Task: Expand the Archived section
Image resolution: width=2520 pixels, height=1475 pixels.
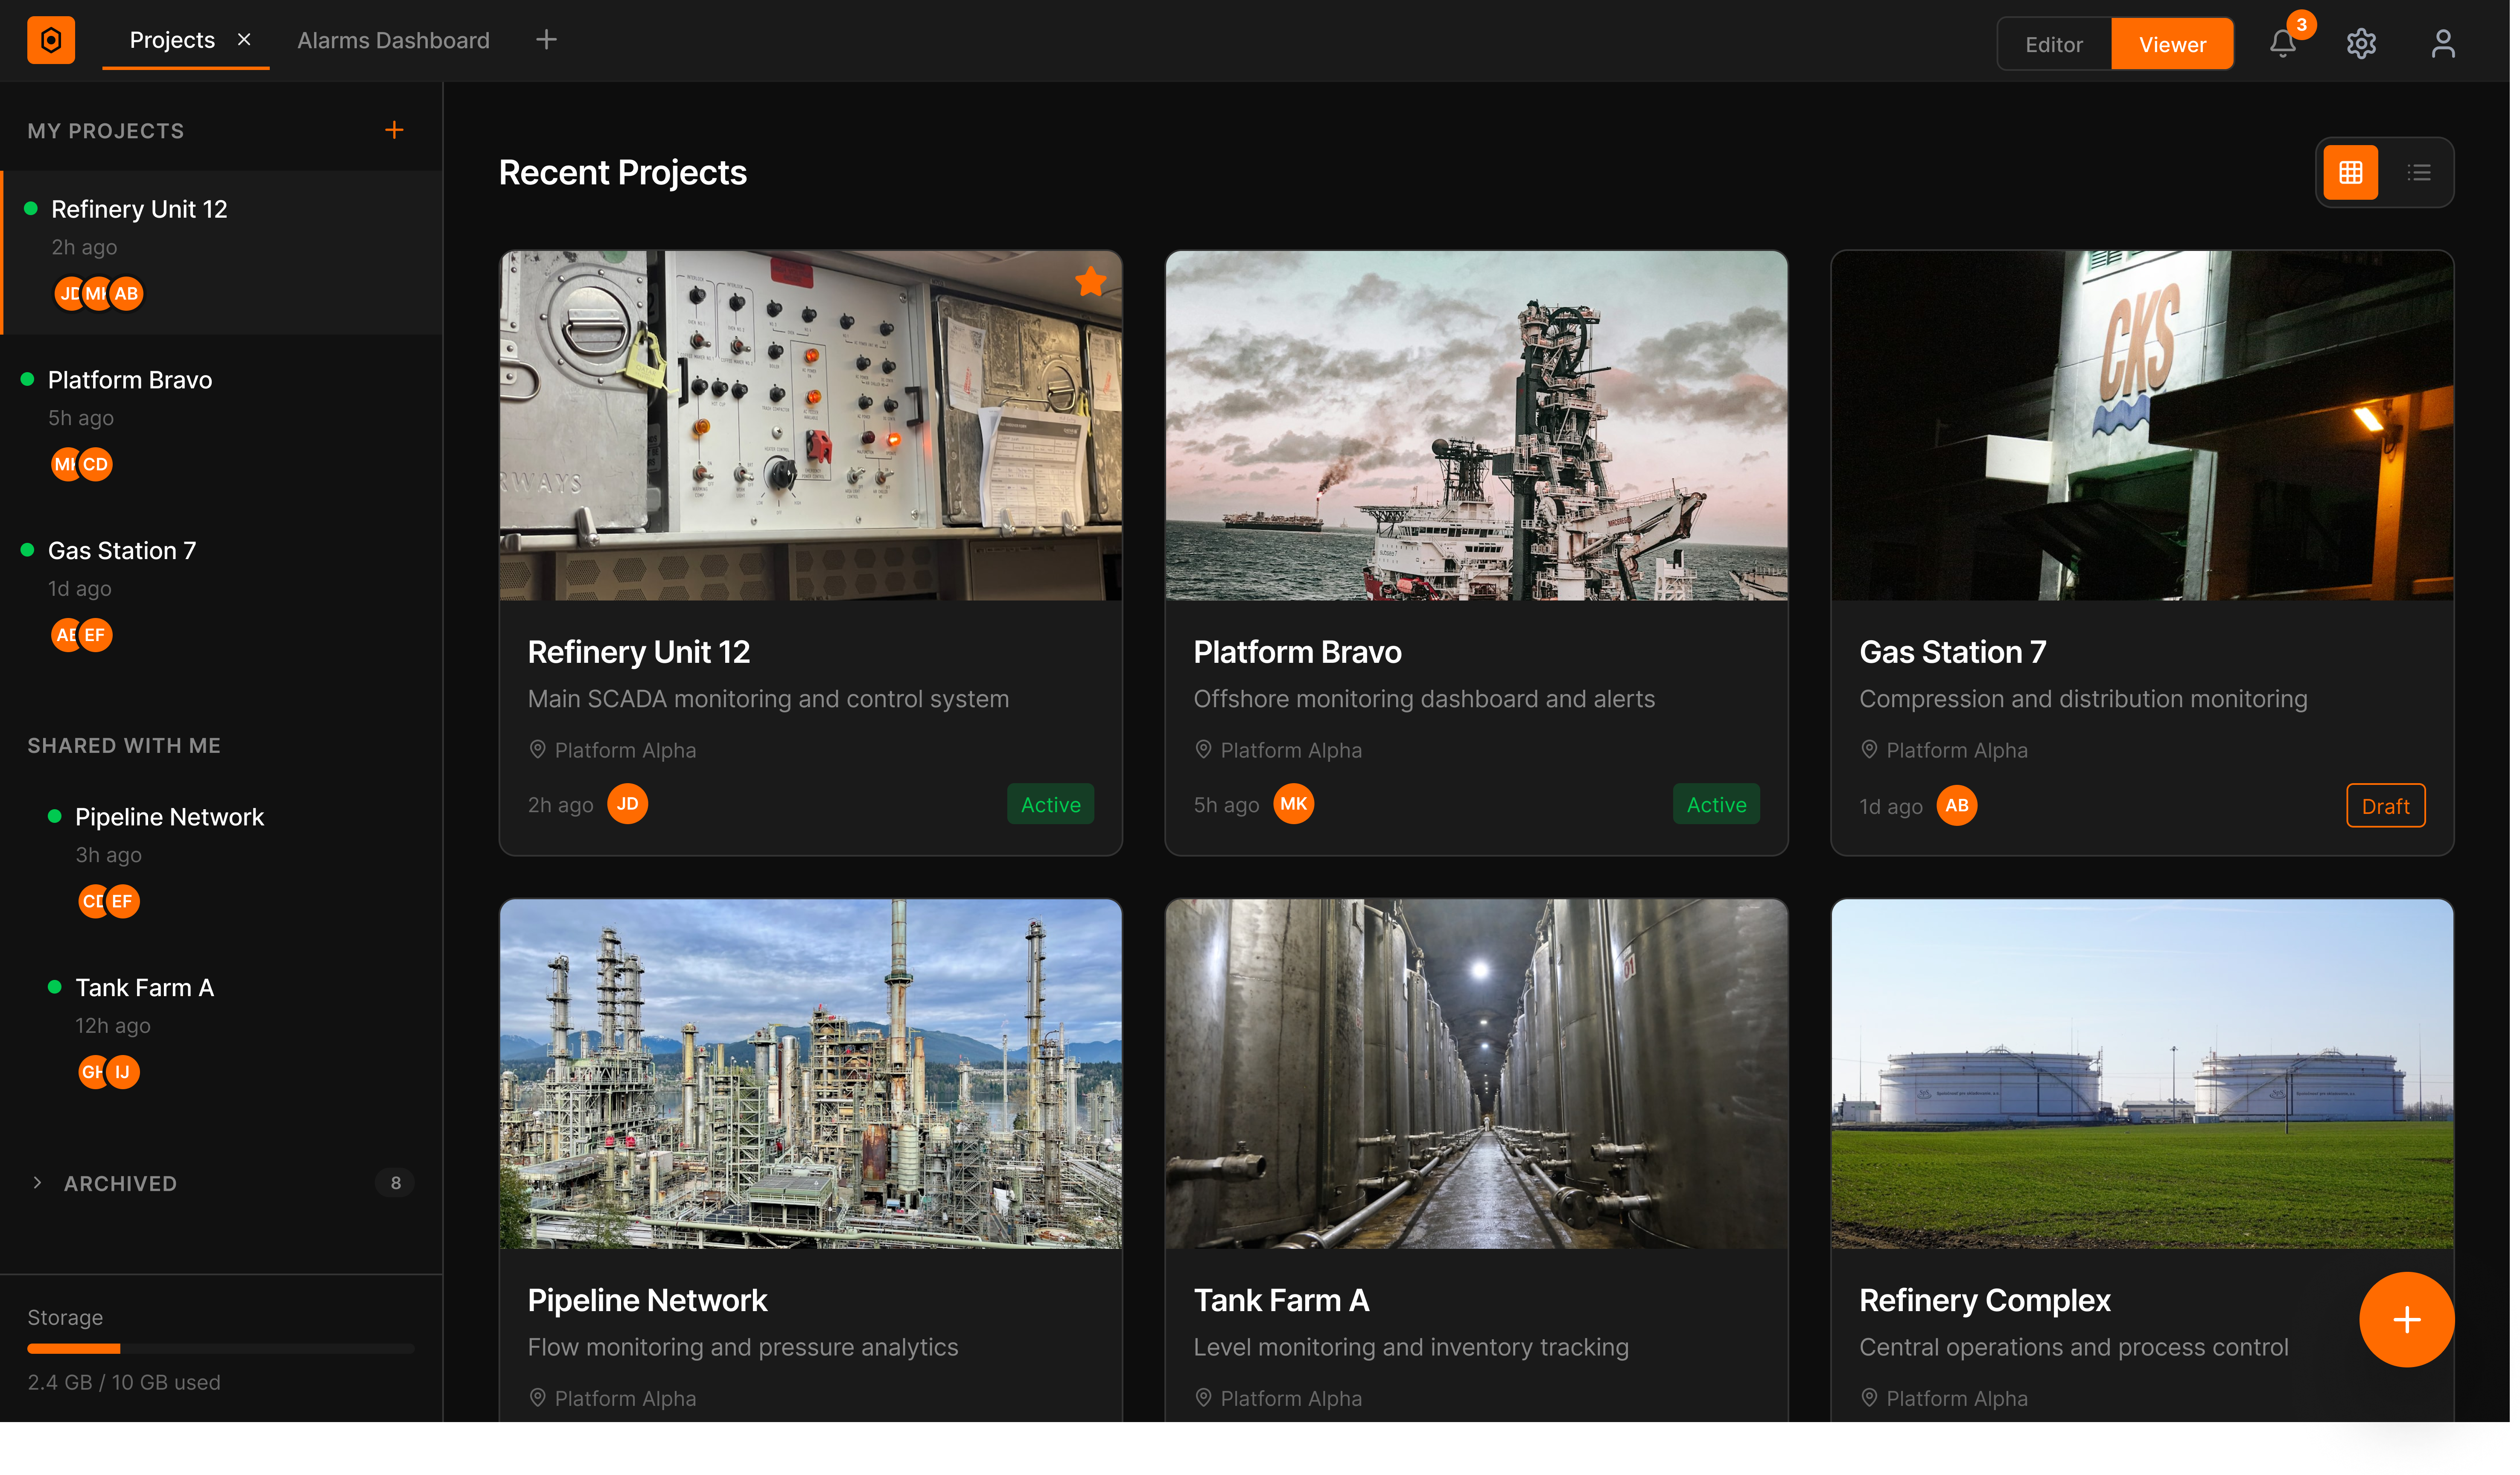Action: pyautogui.click(x=37, y=1183)
